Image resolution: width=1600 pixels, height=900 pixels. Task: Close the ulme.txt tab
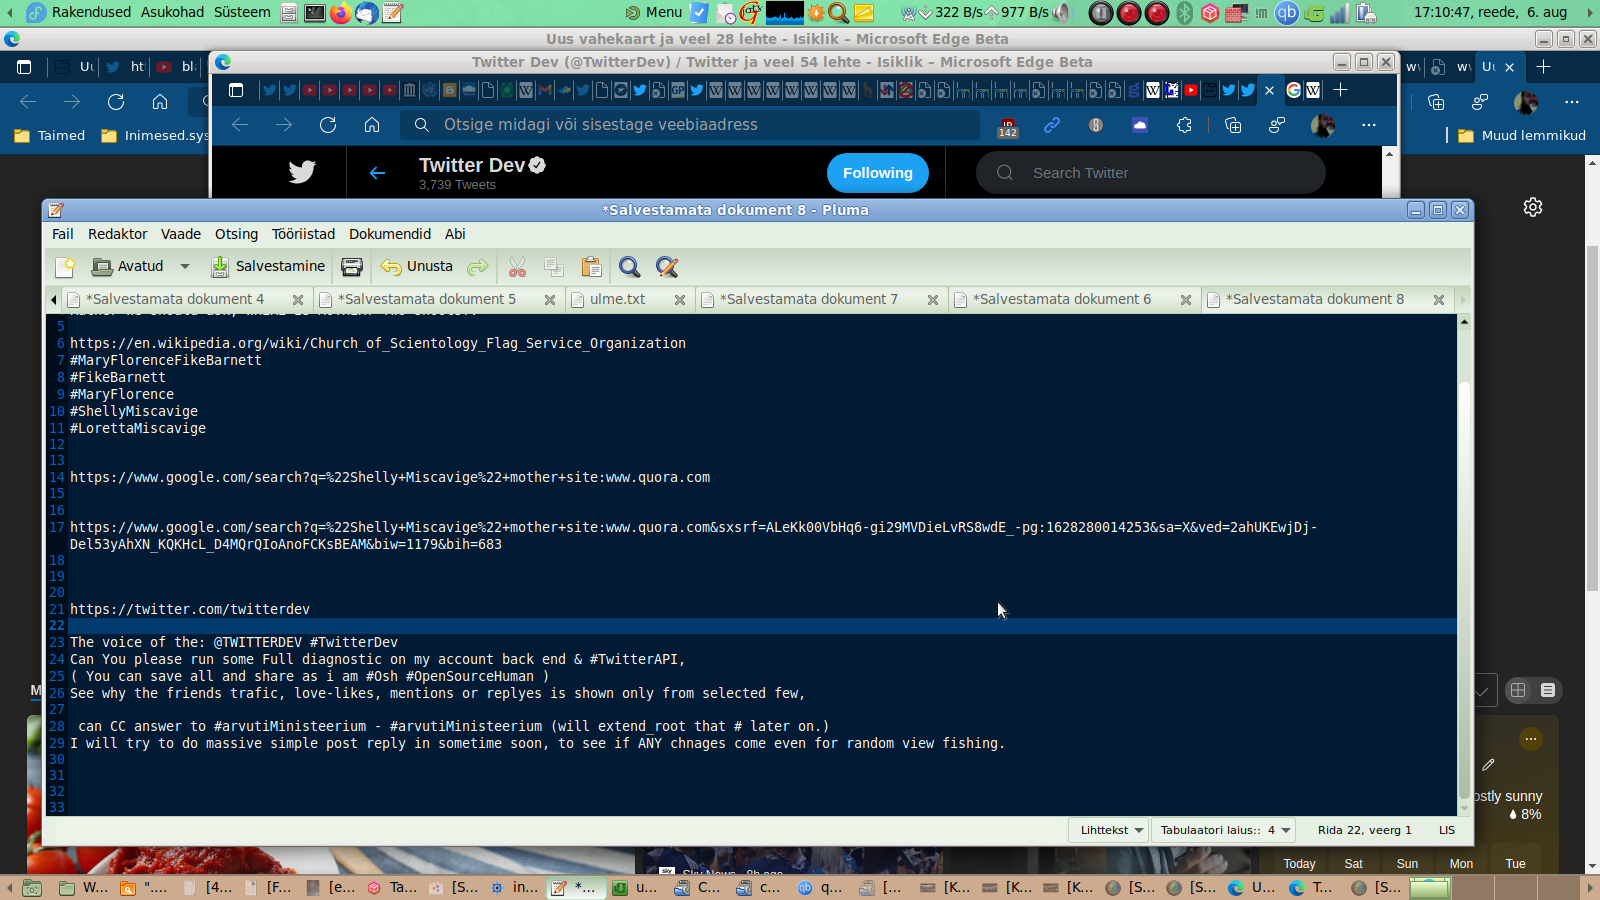pos(680,300)
